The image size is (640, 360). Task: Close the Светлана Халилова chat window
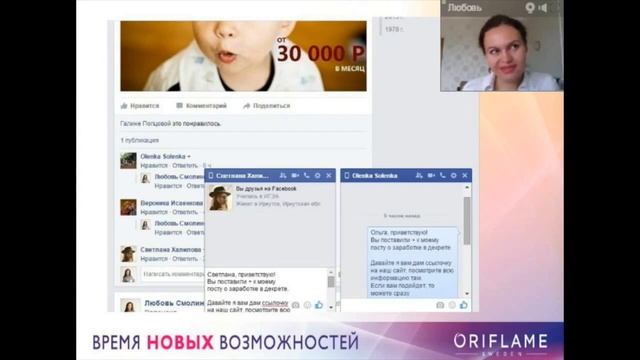pos(329,176)
